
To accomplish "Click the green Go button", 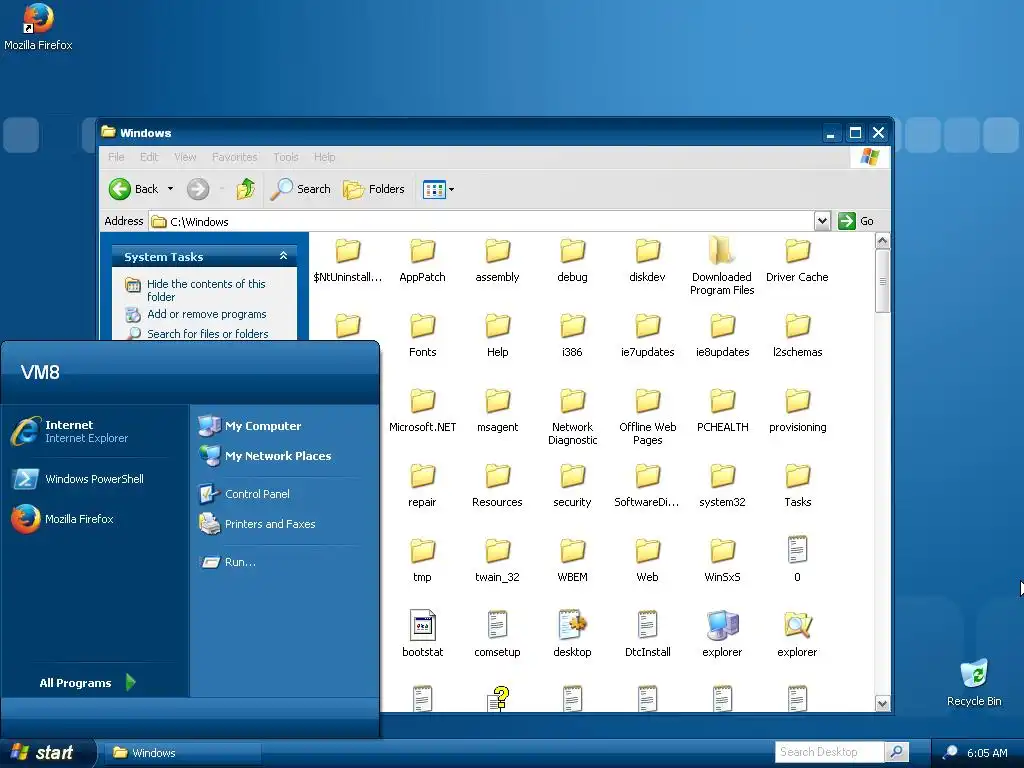I will 856,221.
